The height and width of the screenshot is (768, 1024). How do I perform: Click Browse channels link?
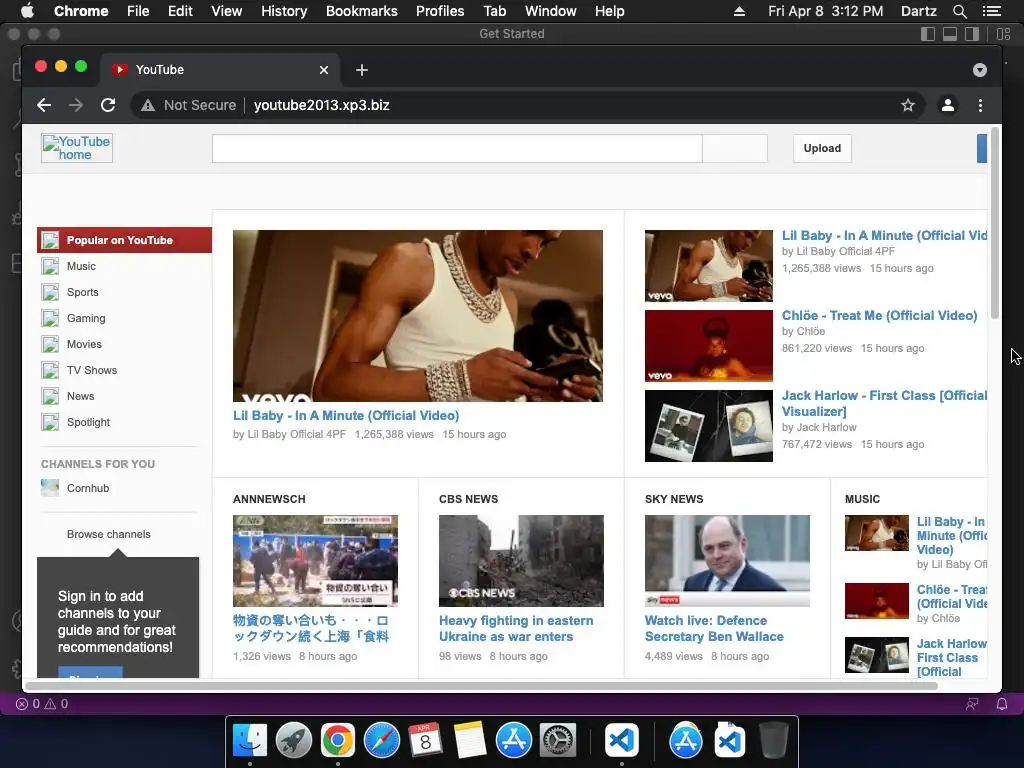(x=108, y=534)
